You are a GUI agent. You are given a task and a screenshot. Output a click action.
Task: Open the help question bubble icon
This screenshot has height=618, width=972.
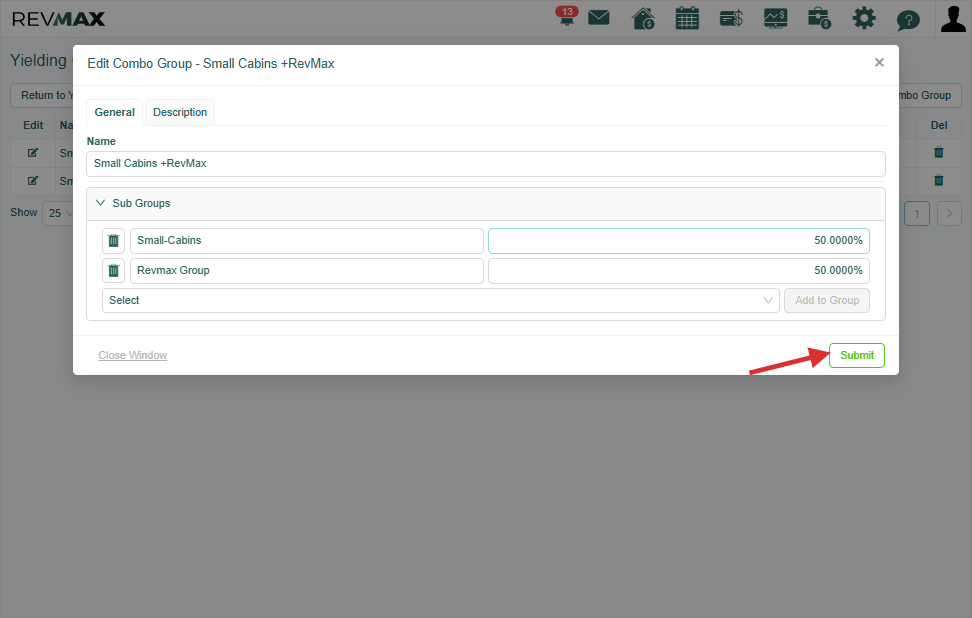tap(908, 20)
